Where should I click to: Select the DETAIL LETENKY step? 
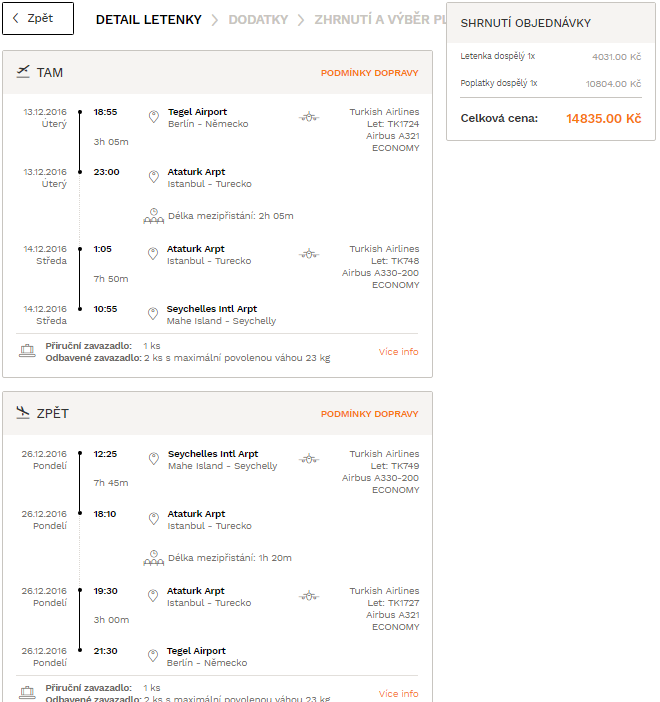[149, 20]
